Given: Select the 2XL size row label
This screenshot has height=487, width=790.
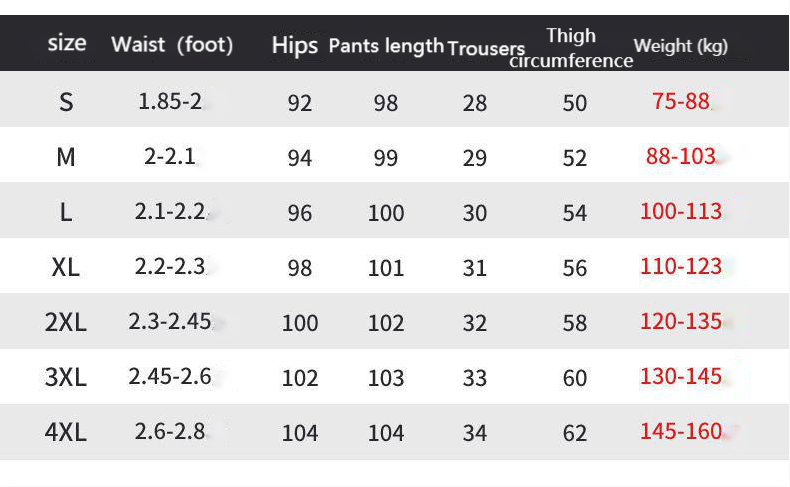Looking at the screenshot, I should (x=66, y=322).
